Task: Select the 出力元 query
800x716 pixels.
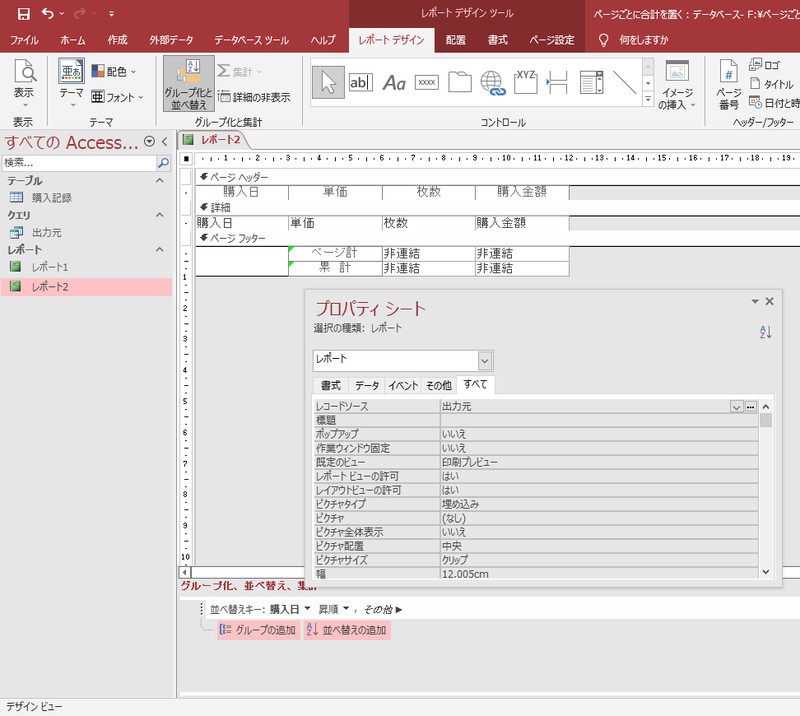Action: (x=46, y=233)
